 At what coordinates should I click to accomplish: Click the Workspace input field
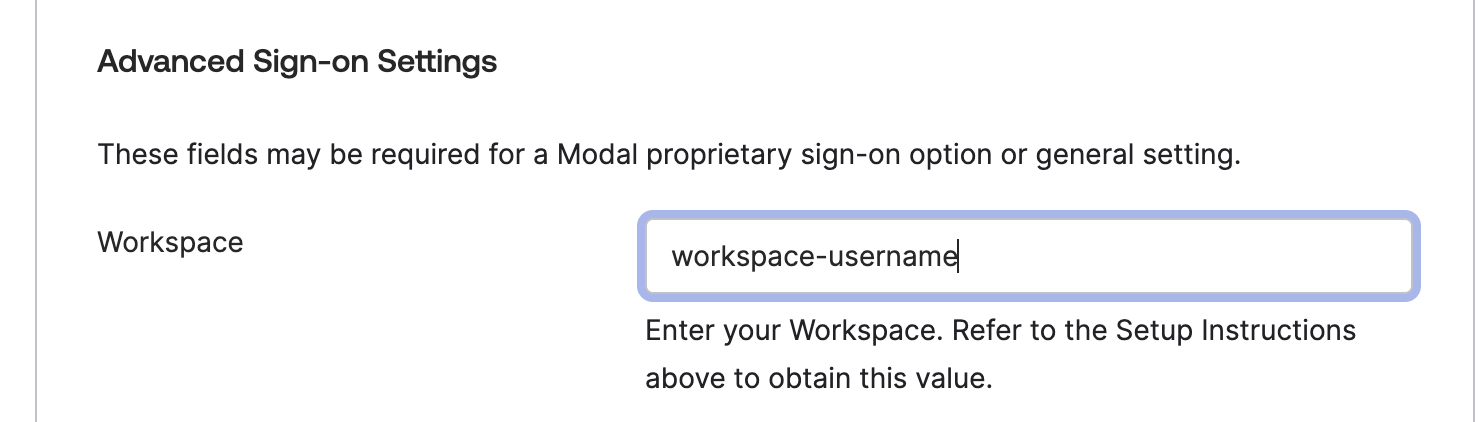[x=1028, y=257]
